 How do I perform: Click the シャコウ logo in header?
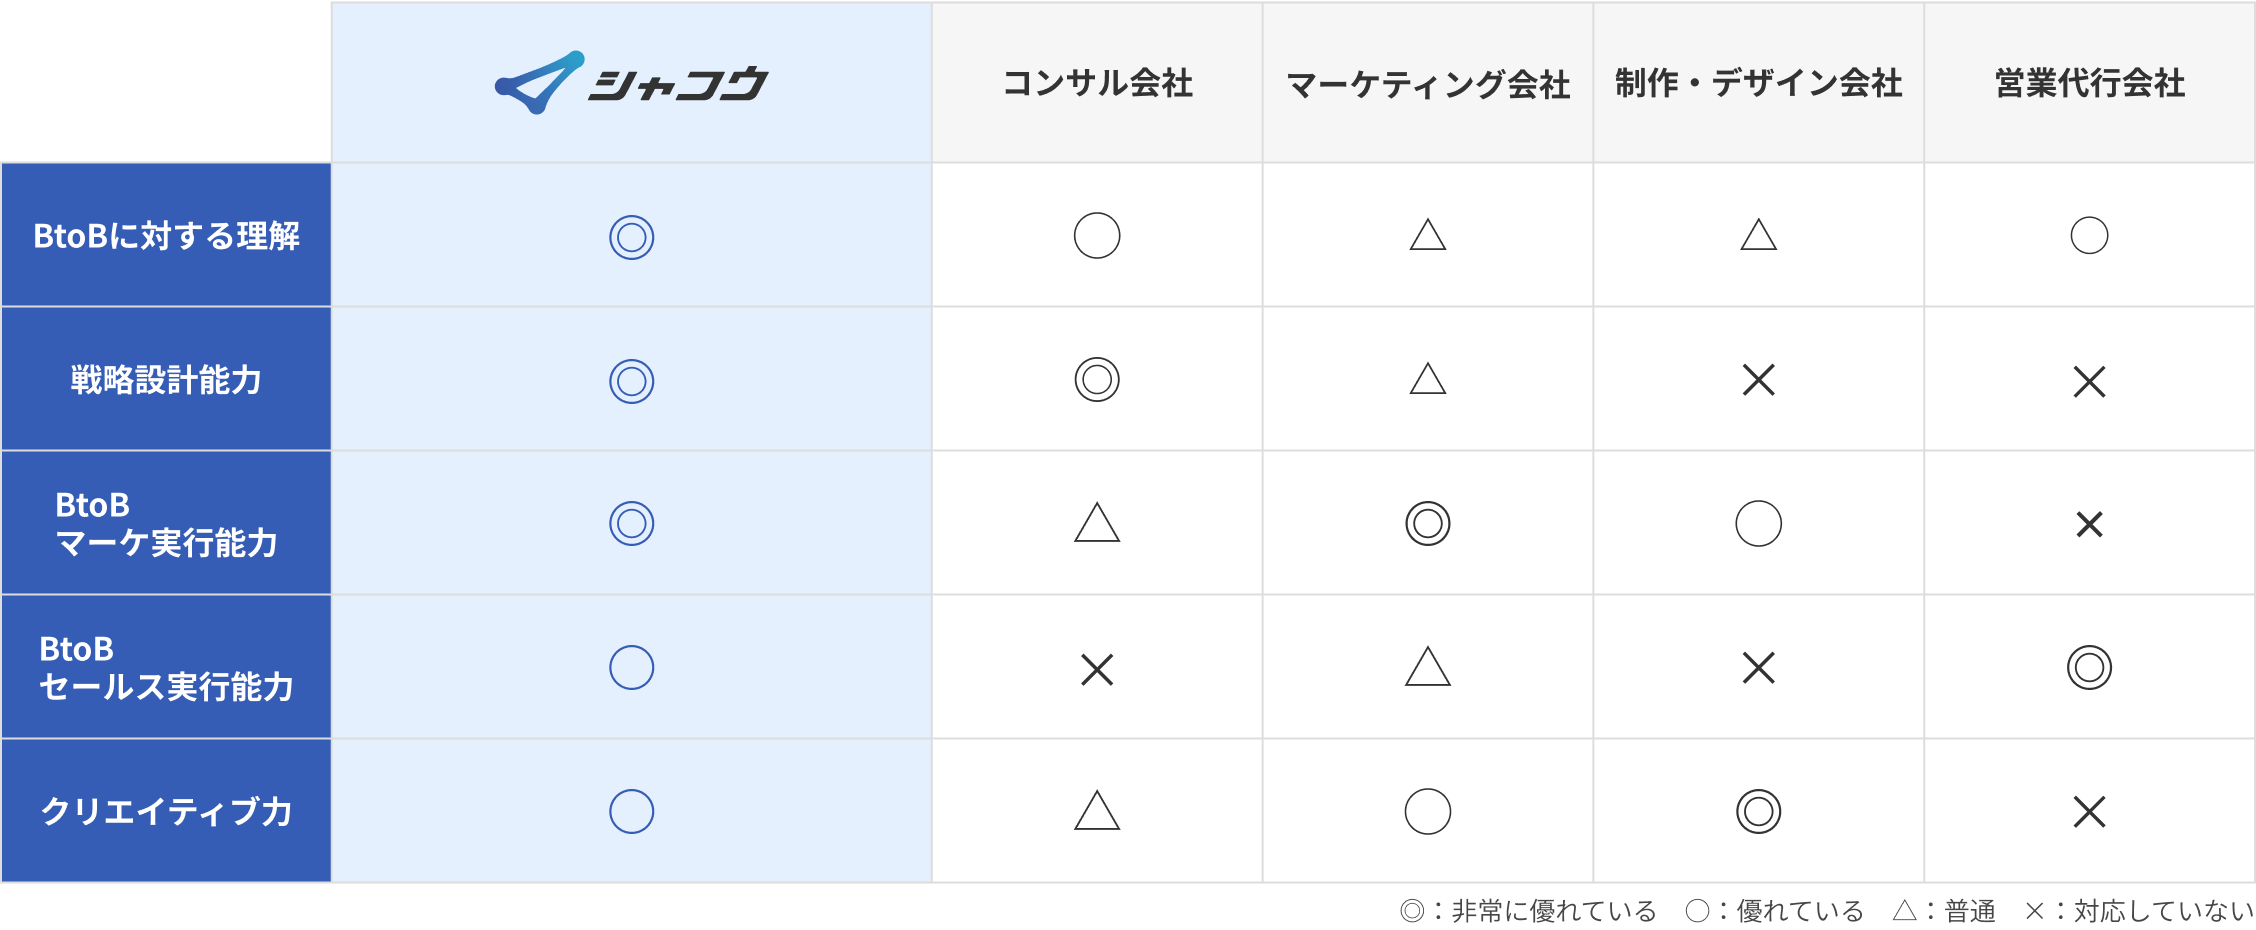click(x=631, y=82)
